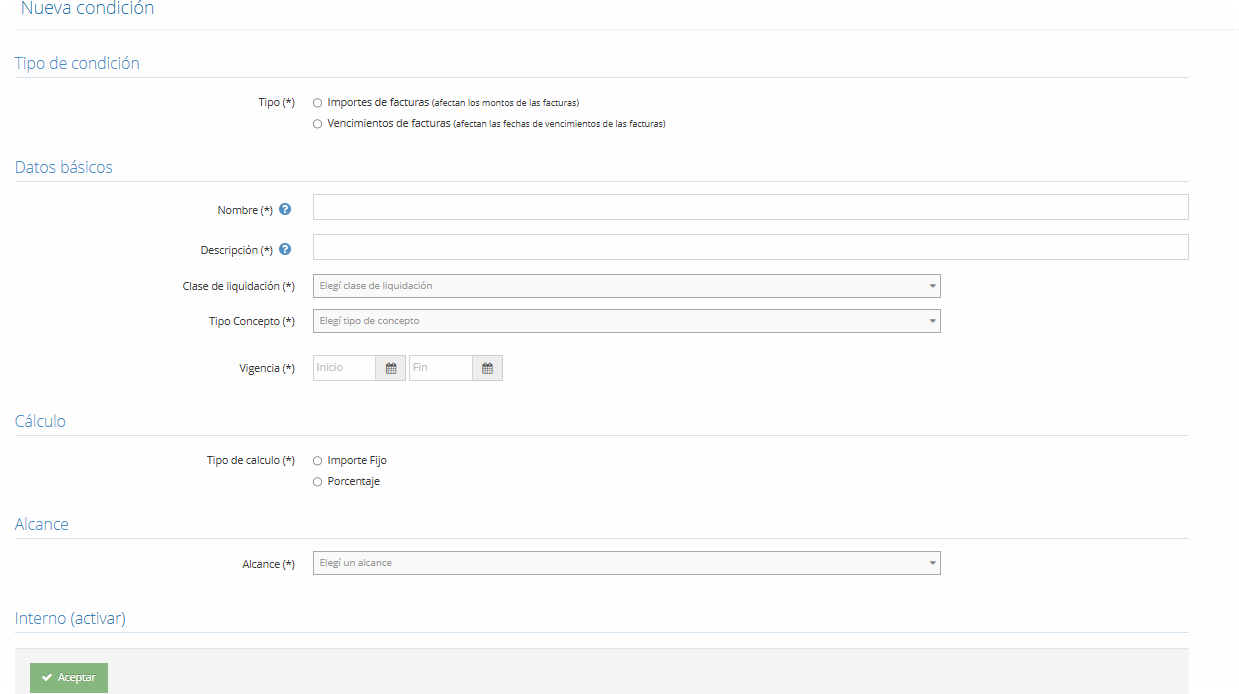Open the Alcance dropdown list
Screen dimensions: 1239x694
tap(626, 564)
